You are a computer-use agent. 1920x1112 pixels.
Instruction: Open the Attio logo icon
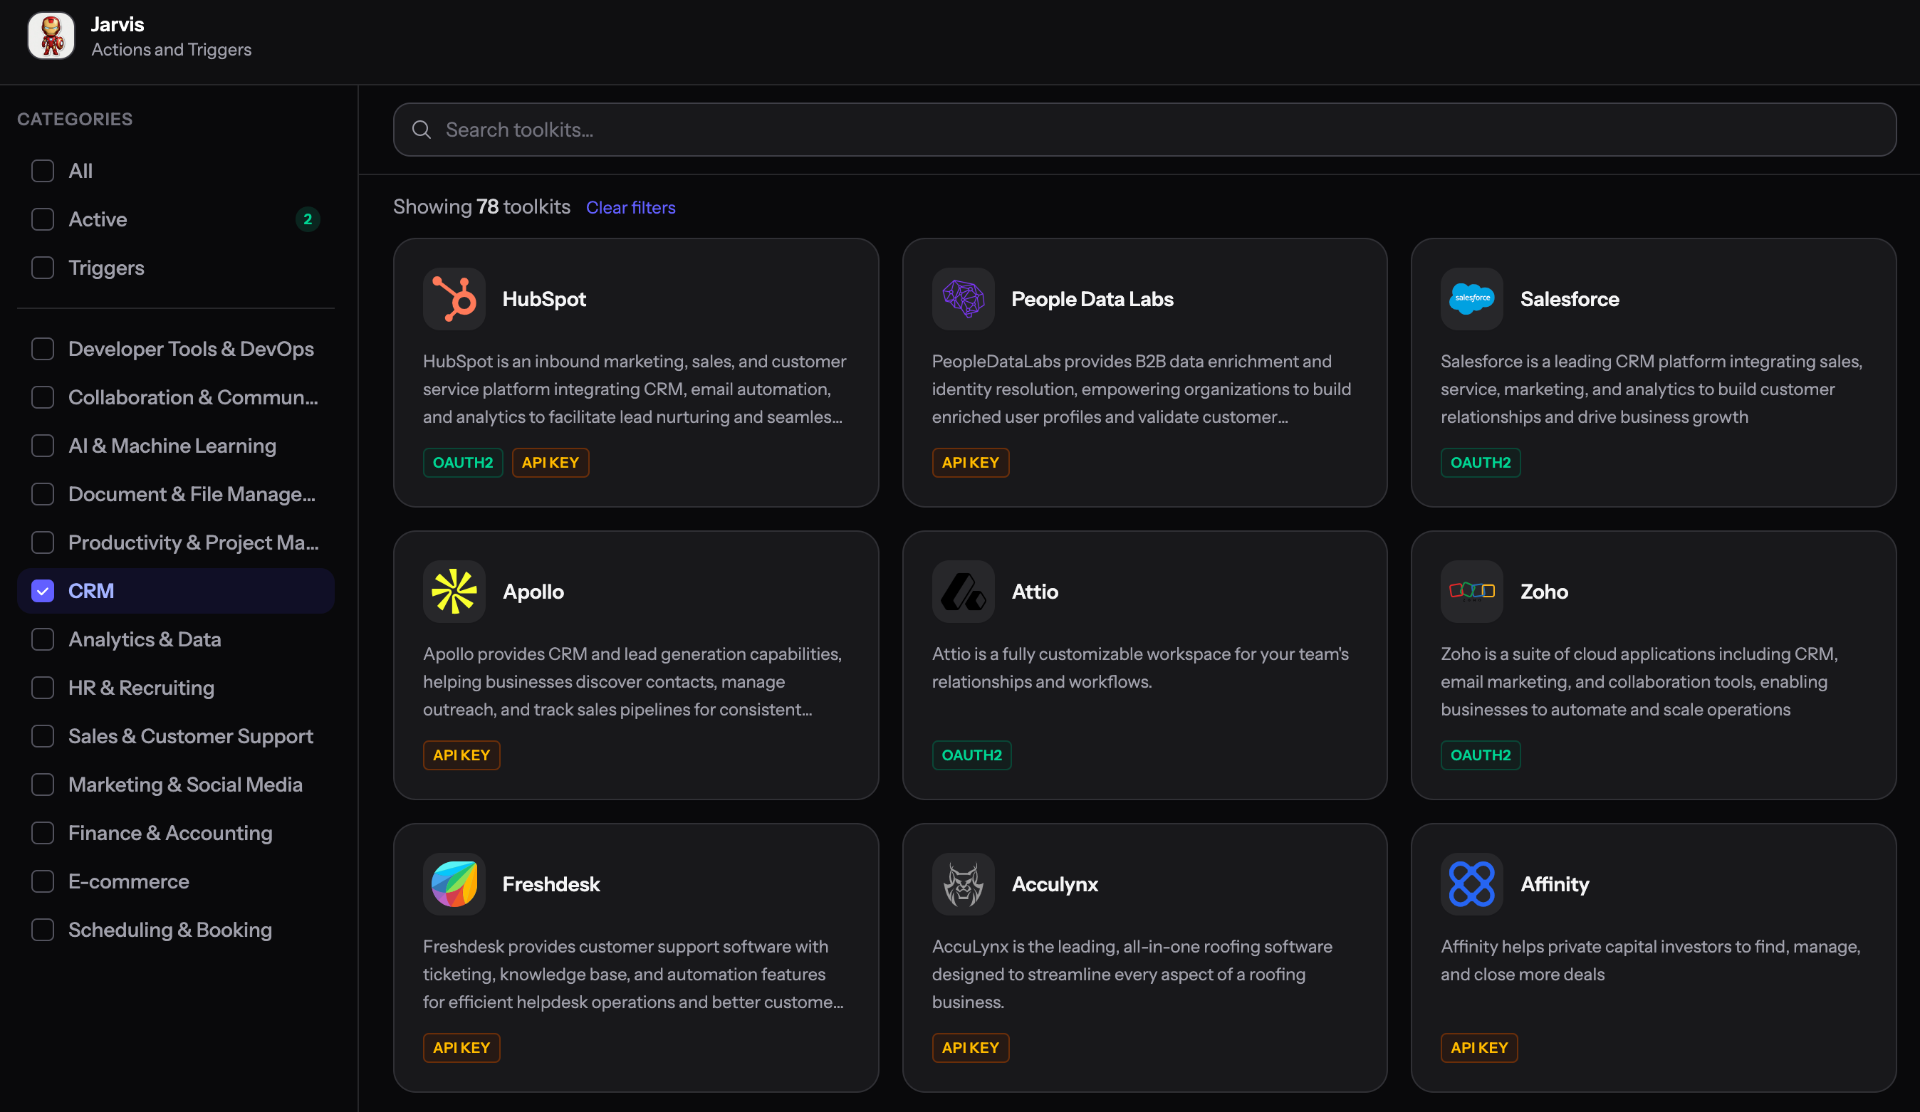[x=963, y=591]
